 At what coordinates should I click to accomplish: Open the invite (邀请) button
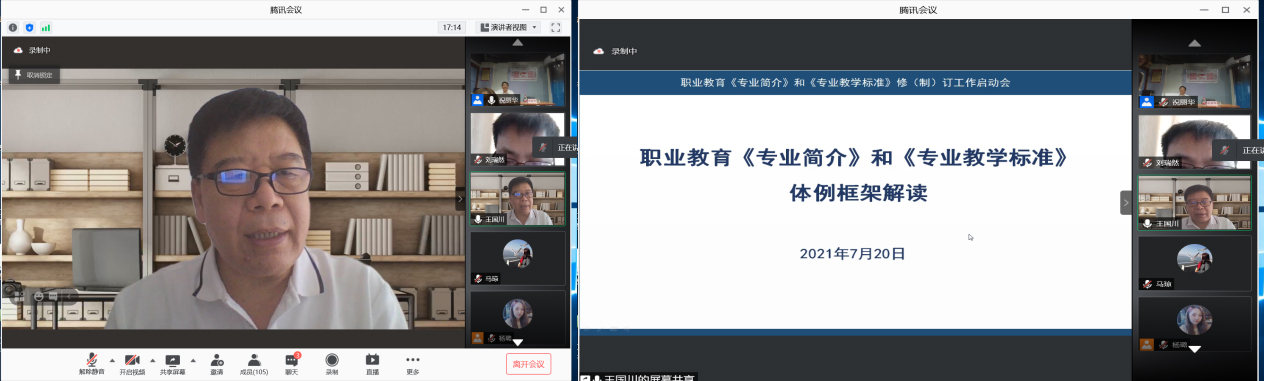pos(216,363)
